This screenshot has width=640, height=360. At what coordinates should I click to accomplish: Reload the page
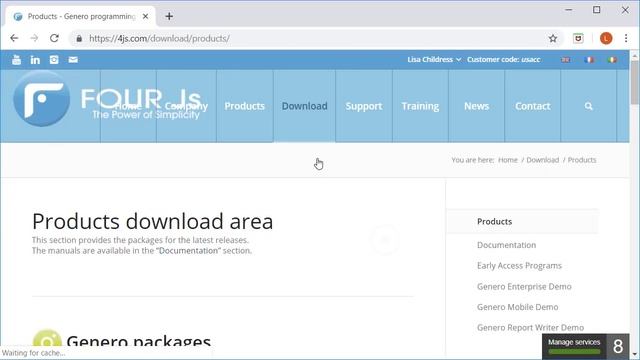(x=54, y=38)
